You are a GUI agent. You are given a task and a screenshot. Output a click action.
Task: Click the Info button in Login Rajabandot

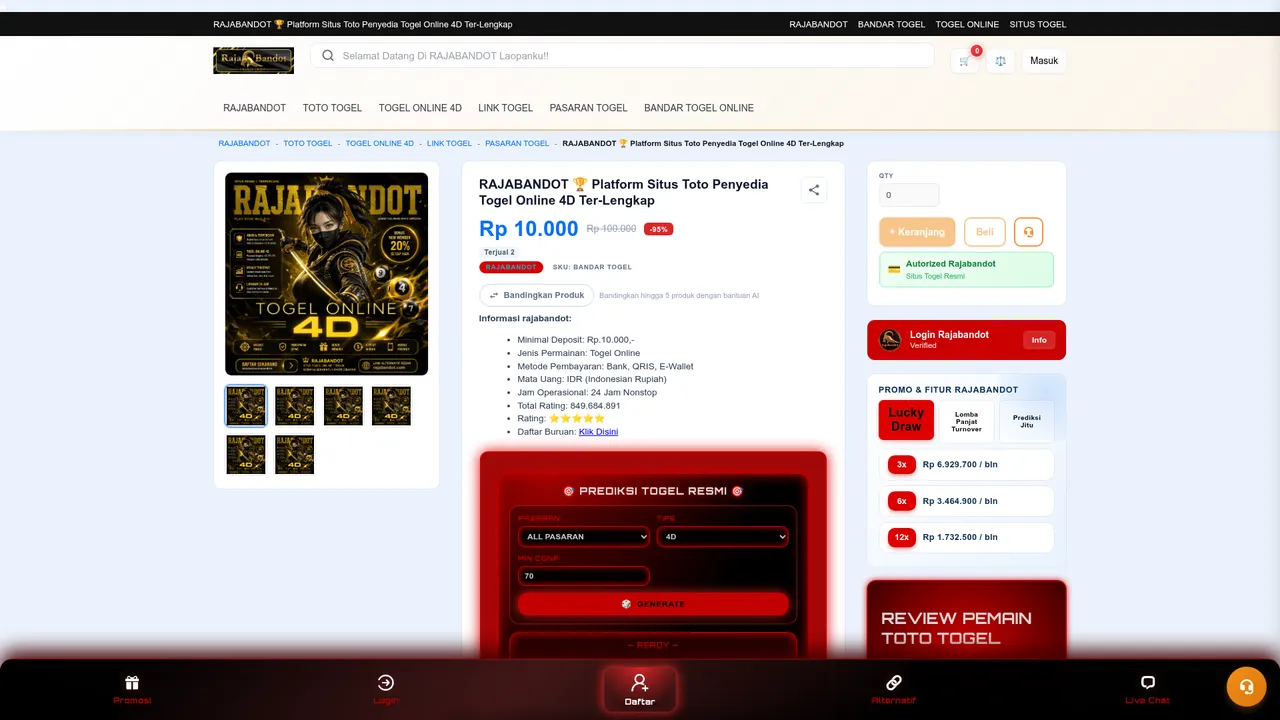[1039, 340]
